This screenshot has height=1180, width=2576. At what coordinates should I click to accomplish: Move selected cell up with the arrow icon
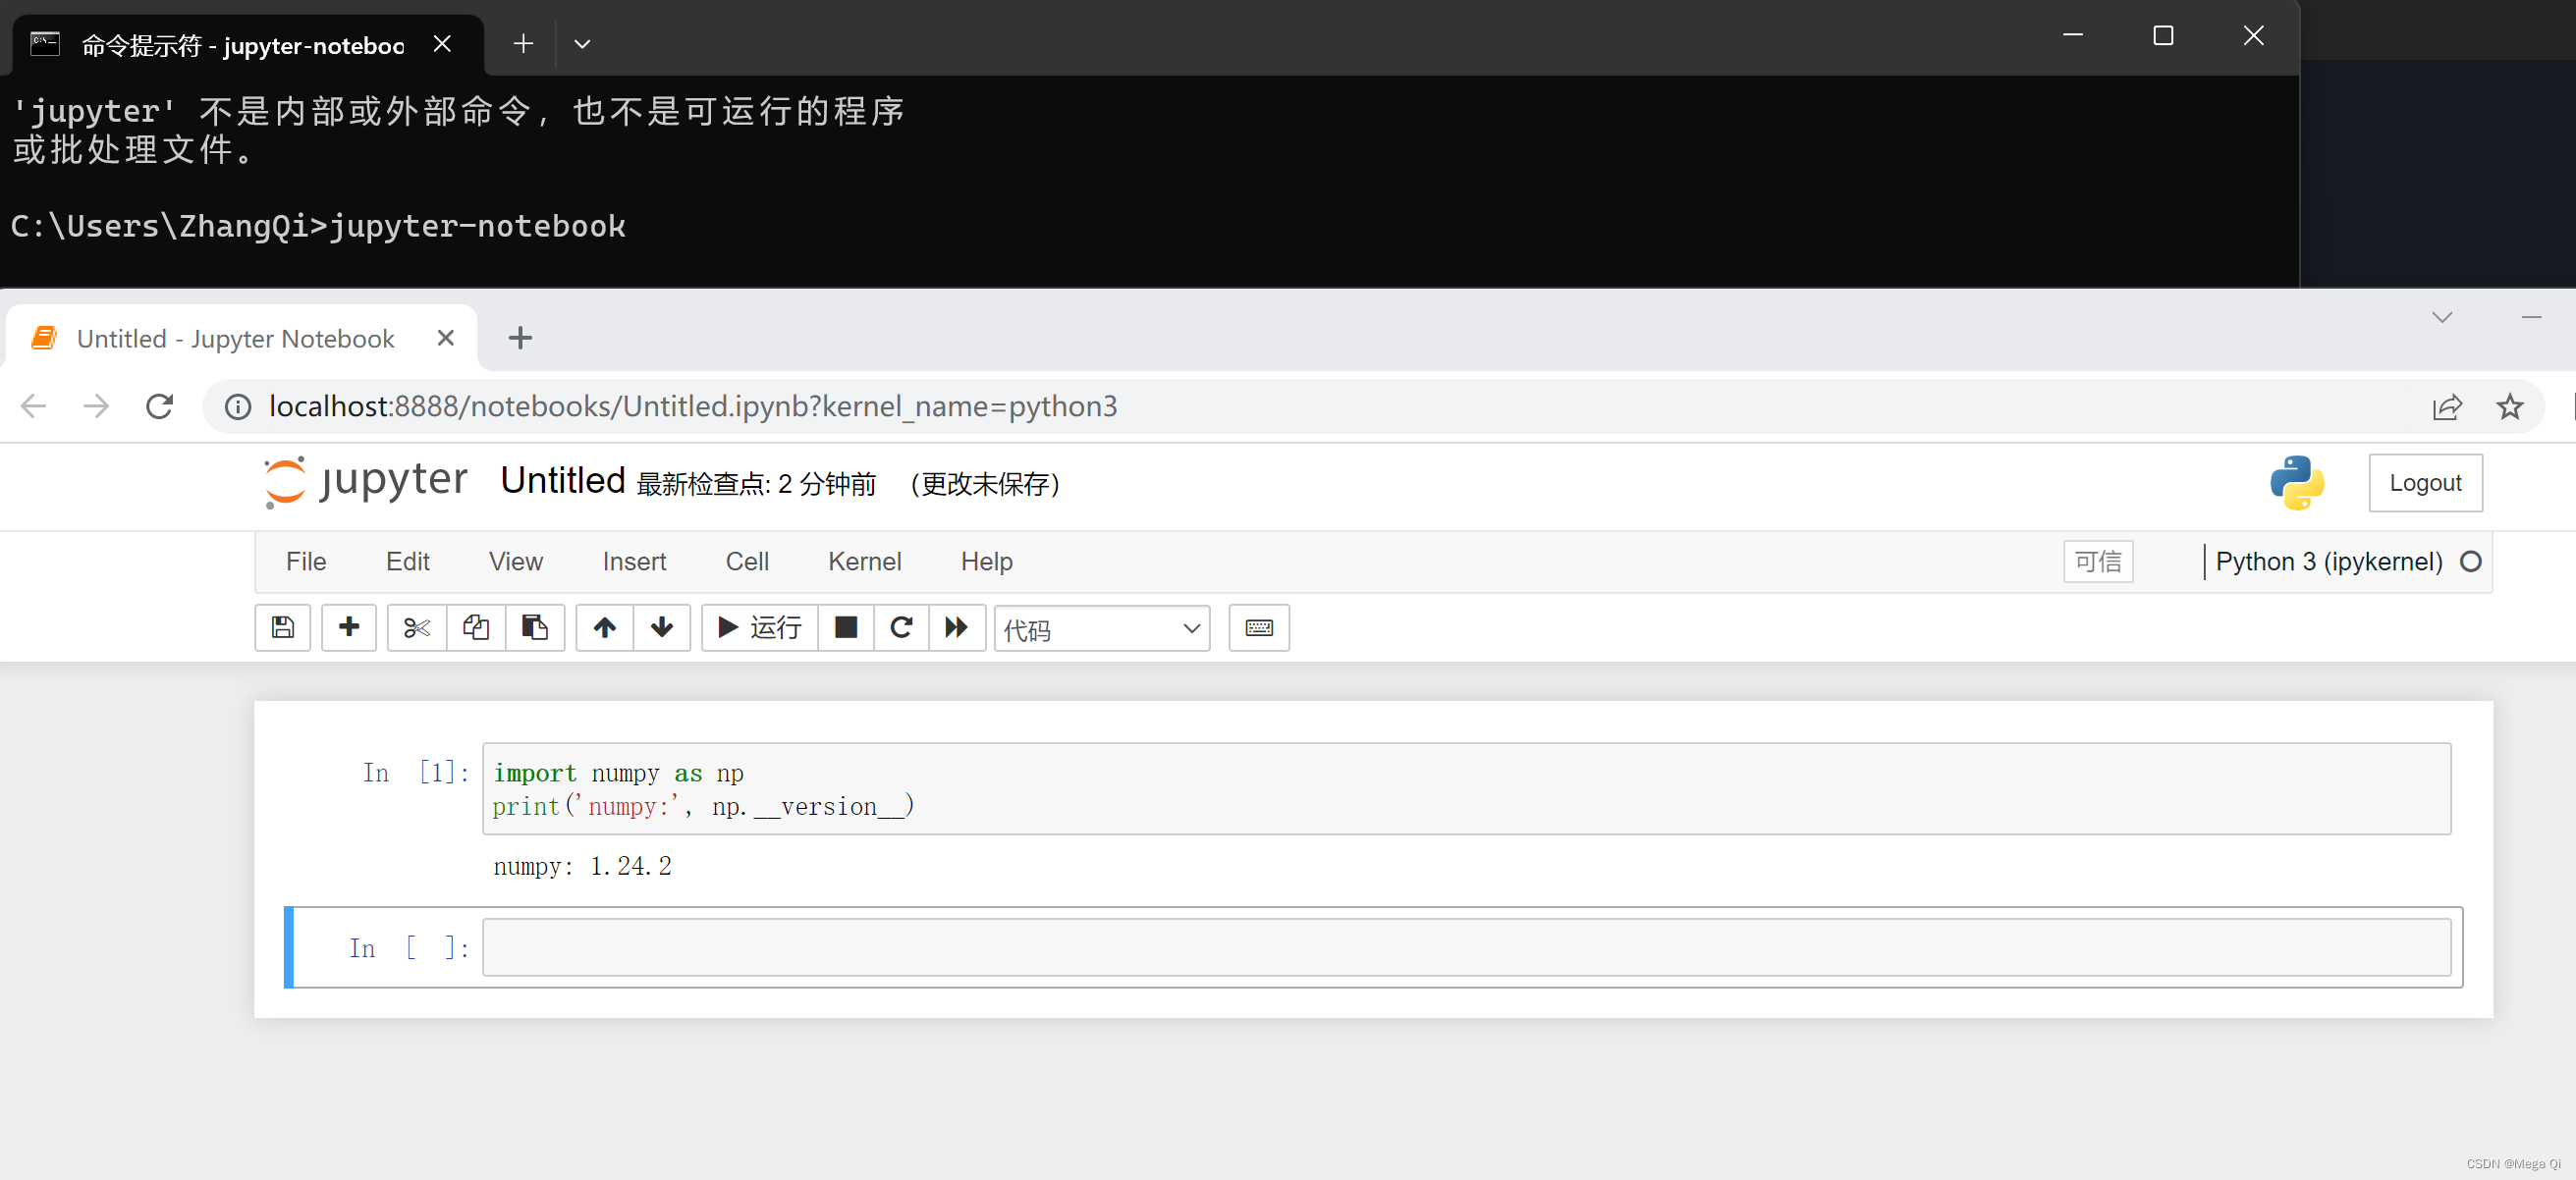pos(605,627)
